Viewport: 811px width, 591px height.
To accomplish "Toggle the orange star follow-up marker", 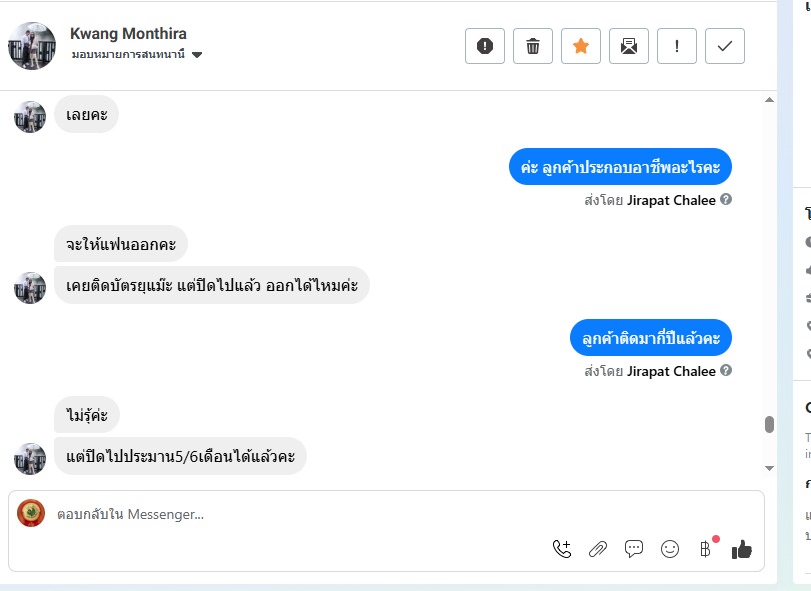I will click(x=581, y=46).
